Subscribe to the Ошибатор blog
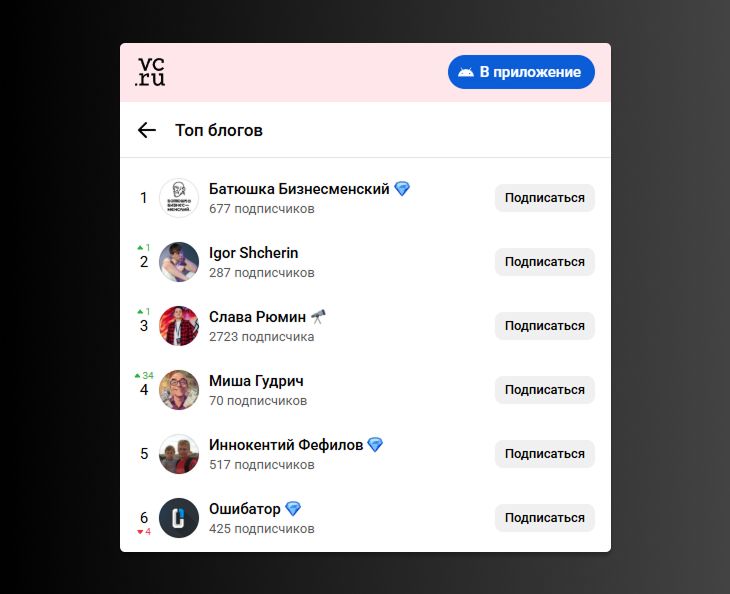The height and width of the screenshot is (594, 730). click(544, 518)
